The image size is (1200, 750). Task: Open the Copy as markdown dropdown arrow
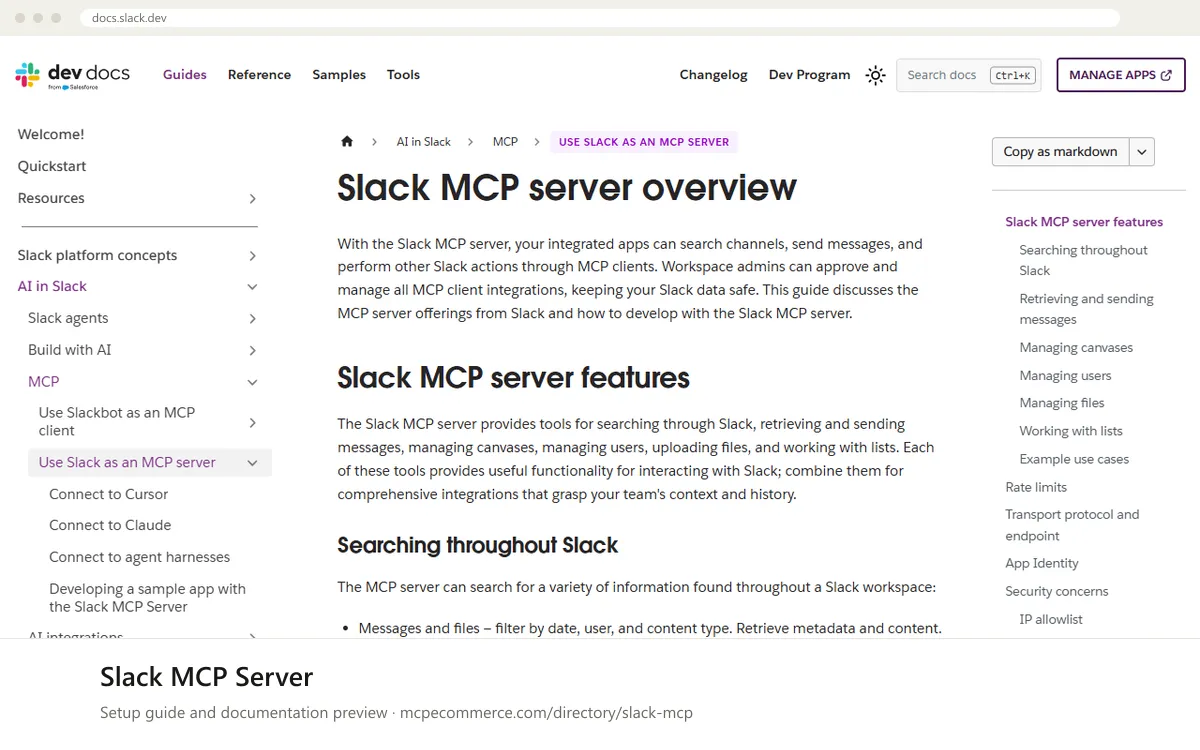tap(1143, 152)
